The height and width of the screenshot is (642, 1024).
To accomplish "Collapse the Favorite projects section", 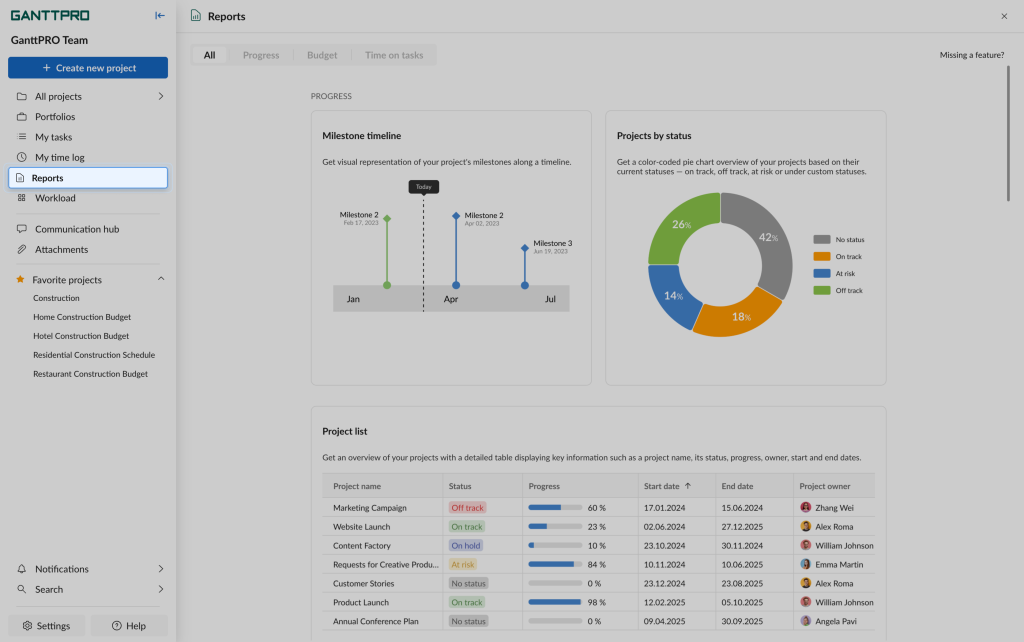I will [160, 279].
